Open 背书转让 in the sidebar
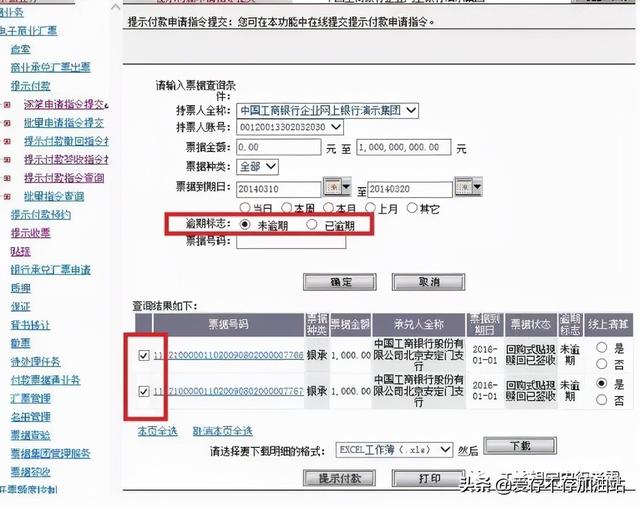Screen dimensions: 640x508 point(31,325)
